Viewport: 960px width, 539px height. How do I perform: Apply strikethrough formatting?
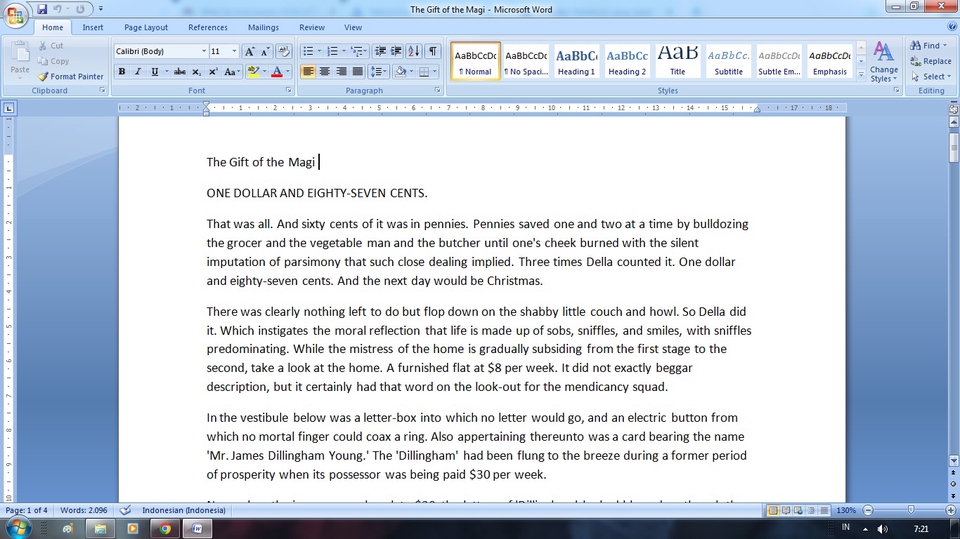coord(179,72)
